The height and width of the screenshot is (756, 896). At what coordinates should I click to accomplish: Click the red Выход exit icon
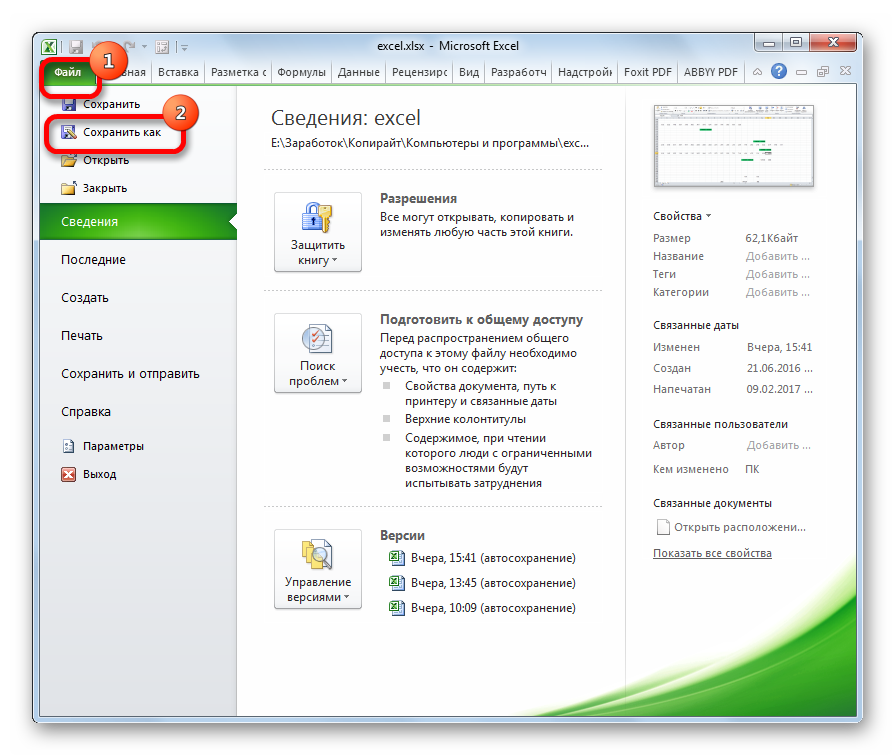[x=68, y=474]
